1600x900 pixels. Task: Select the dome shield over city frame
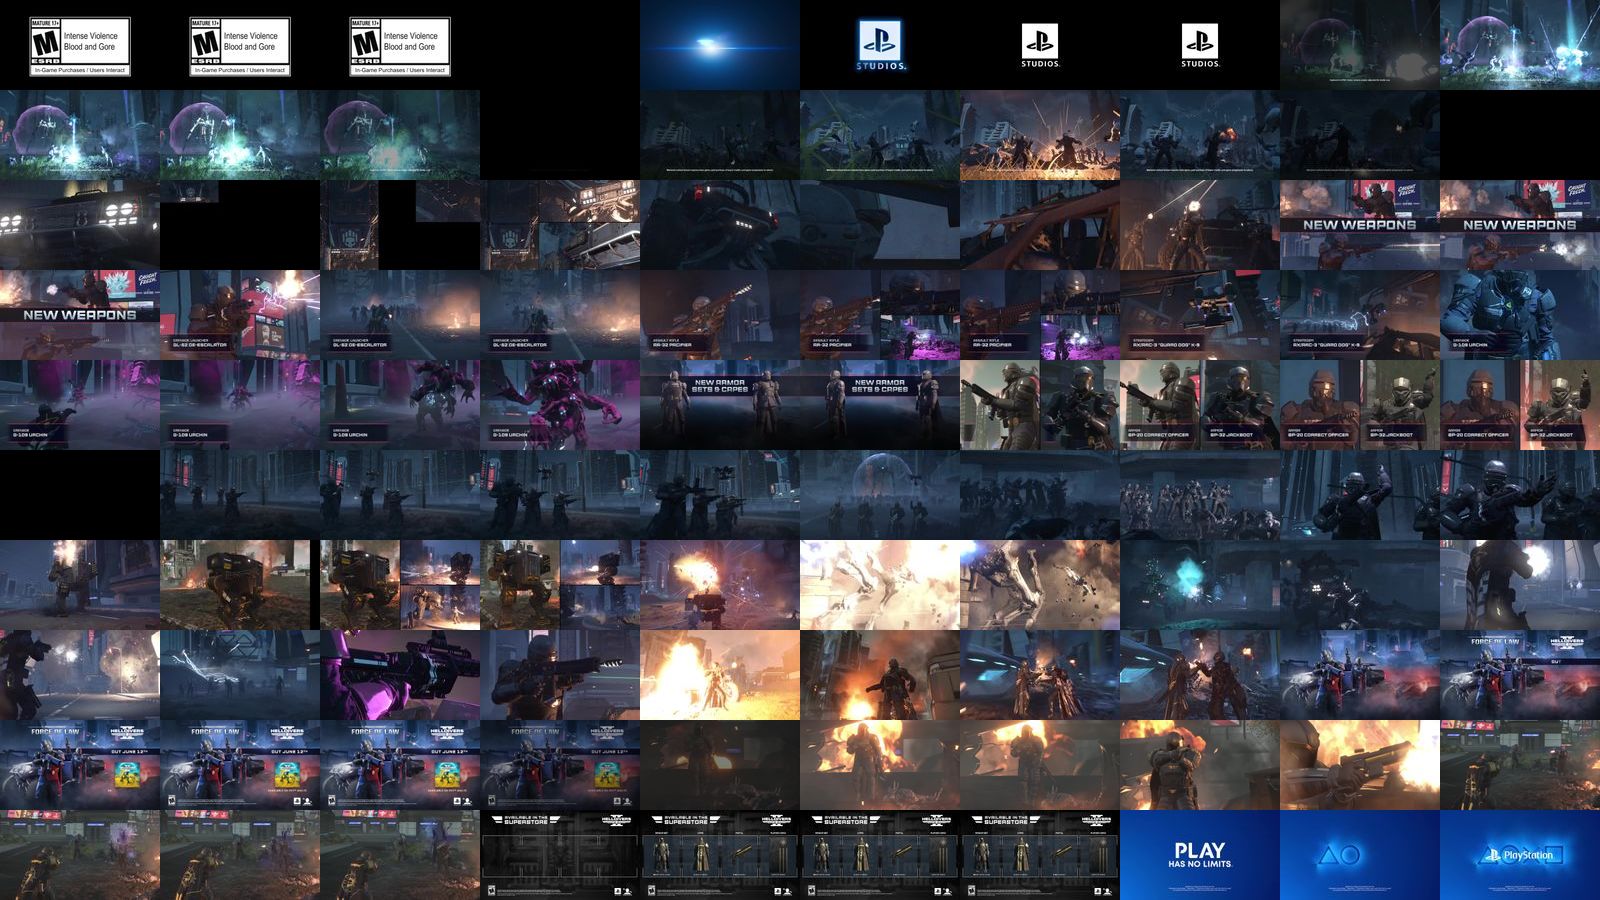click(880, 495)
